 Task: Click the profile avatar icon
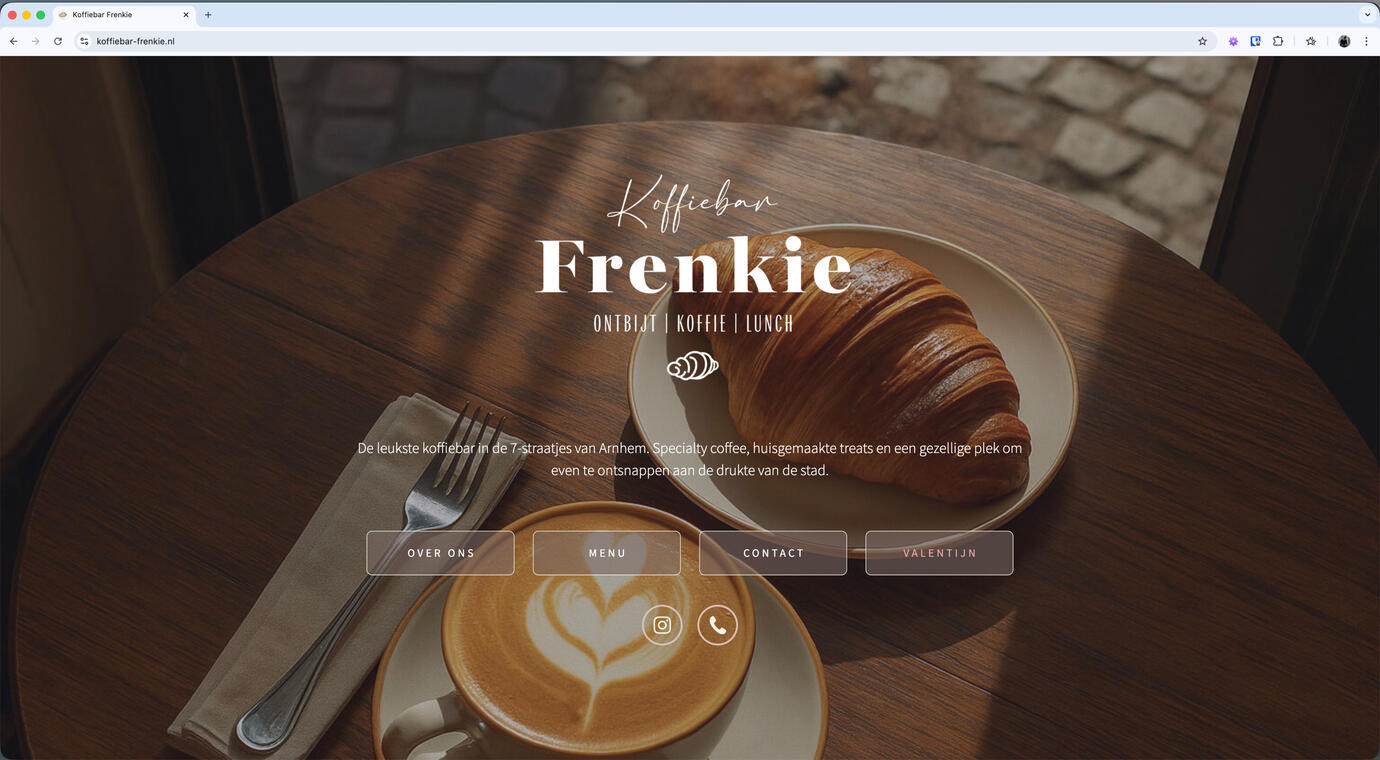pyautogui.click(x=1344, y=41)
